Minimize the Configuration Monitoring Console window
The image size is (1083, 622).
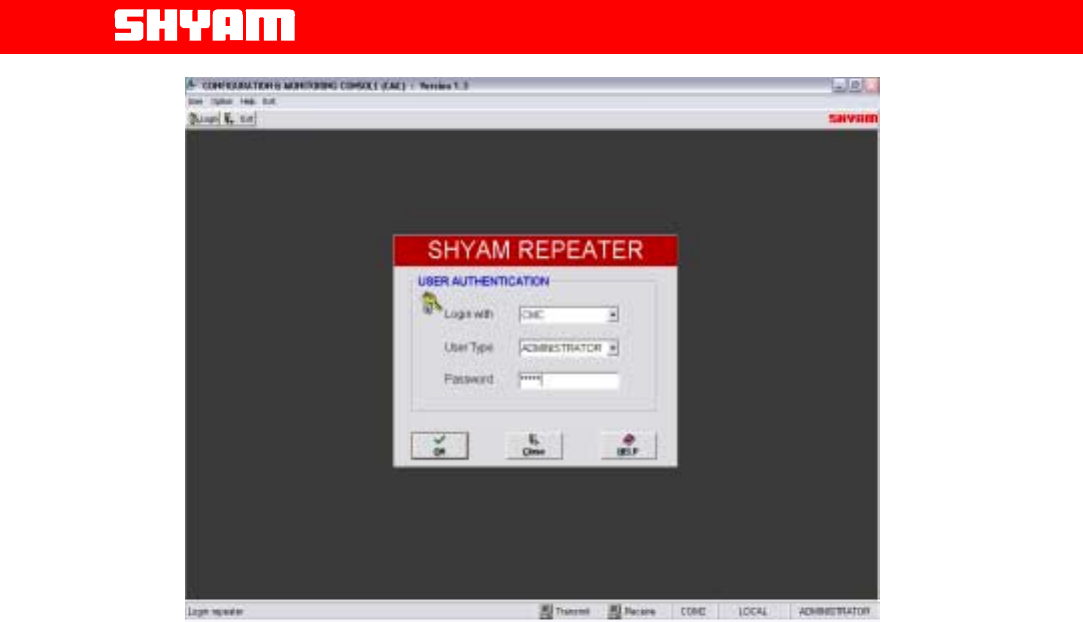pos(839,85)
